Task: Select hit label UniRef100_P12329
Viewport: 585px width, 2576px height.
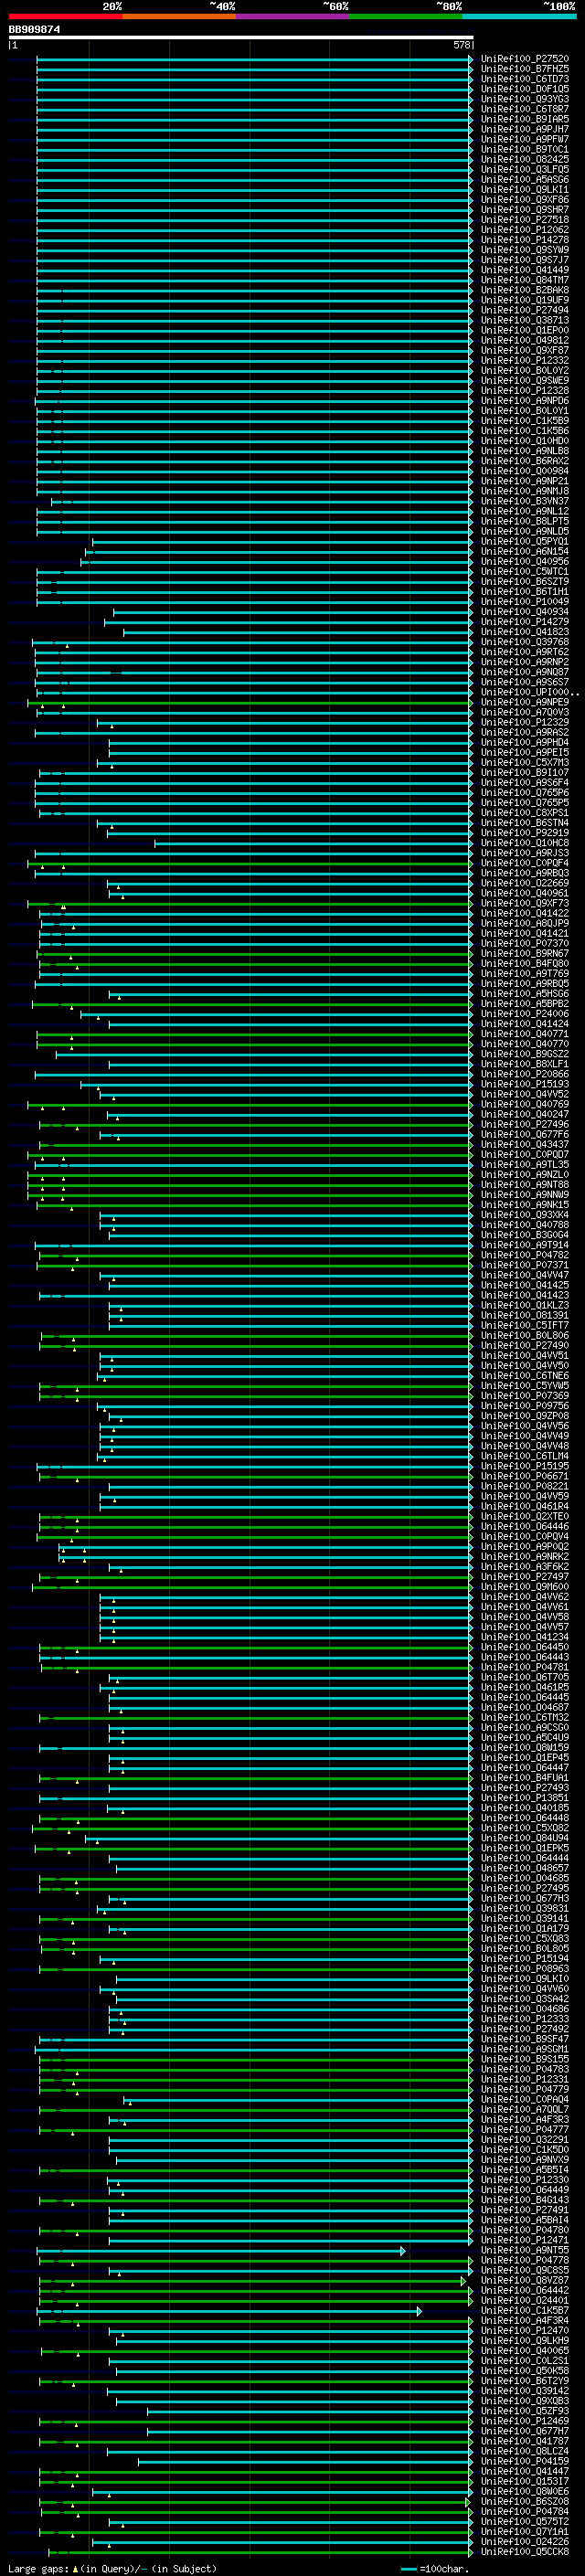Action: pos(524,722)
